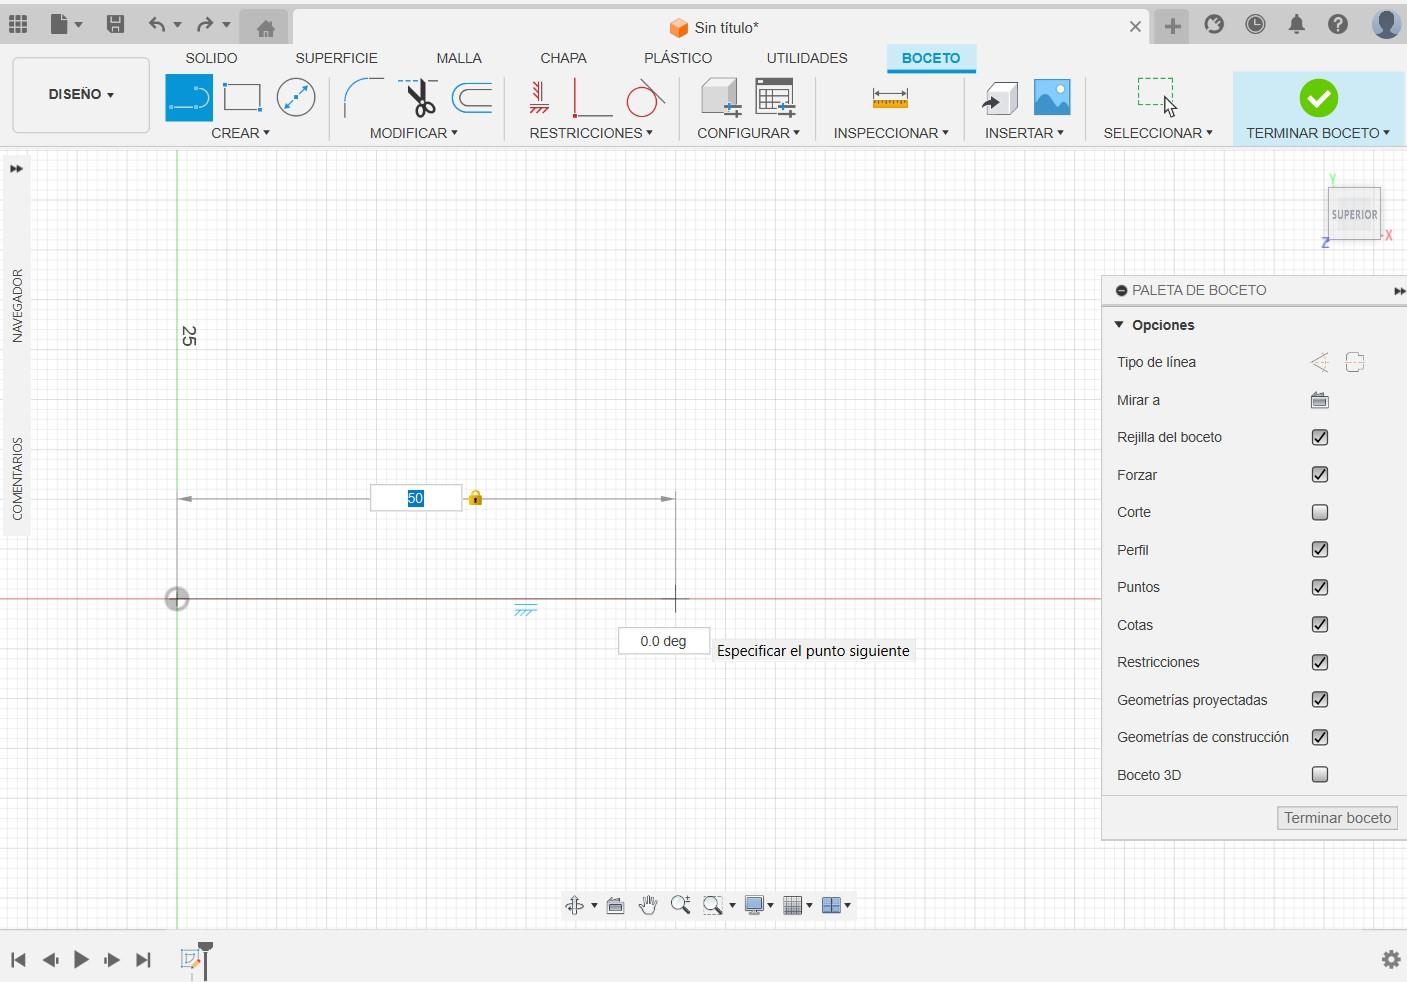Click the length input showing 50
The width and height of the screenshot is (1407, 982).
point(416,498)
